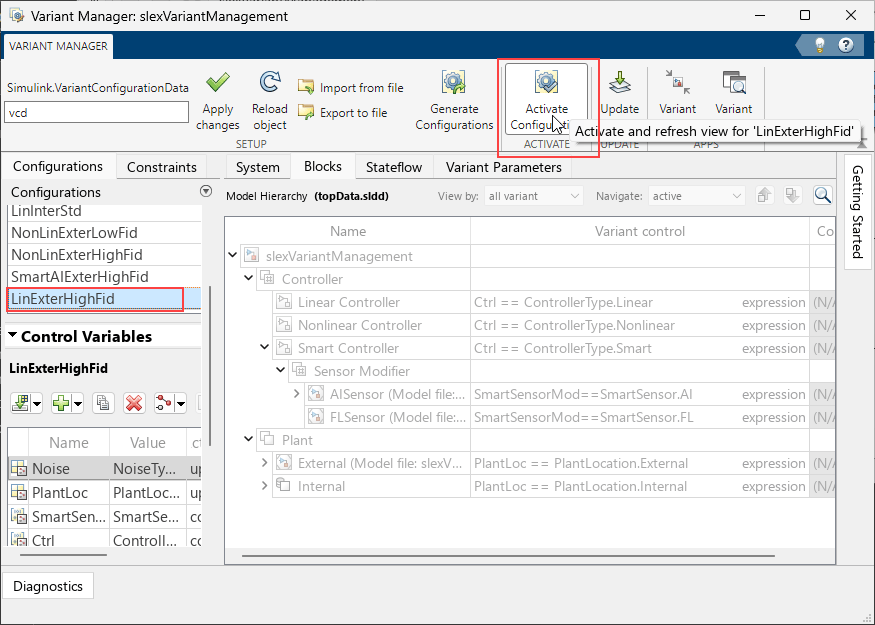Select the Nonlinear Controller row

tap(540, 325)
